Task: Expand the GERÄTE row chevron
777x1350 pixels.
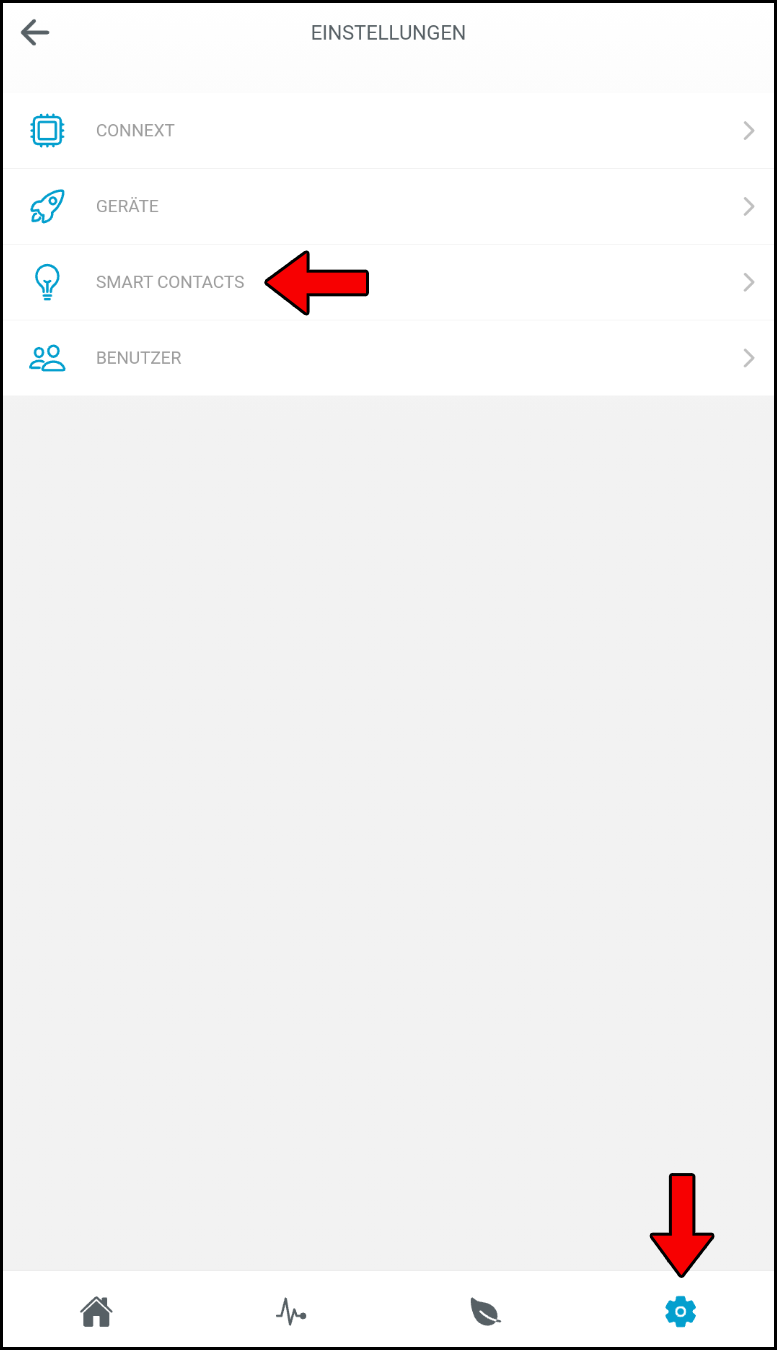Action: click(749, 206)
